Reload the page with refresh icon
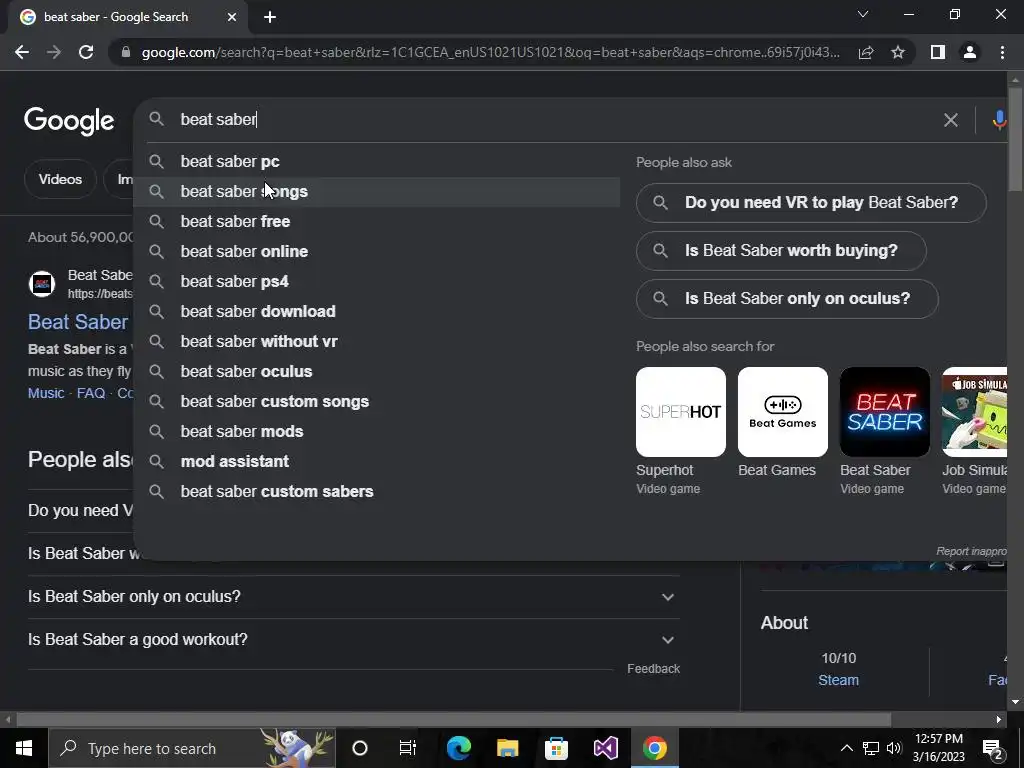Image resolution: width=1024 pixels, height=768 pixels. point(86,52)
